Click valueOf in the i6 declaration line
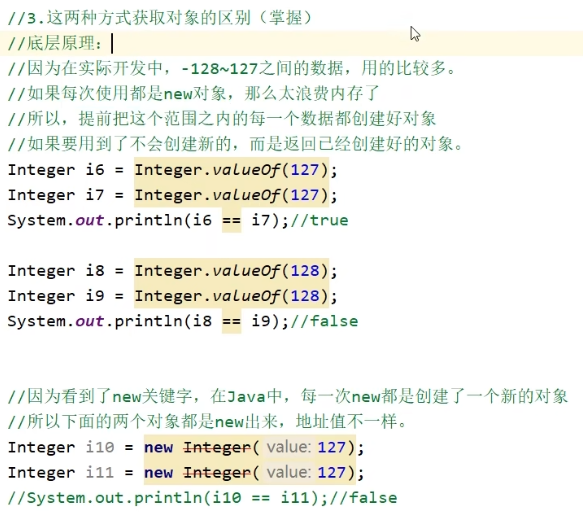The width and height of the screenshot is (583, 512). (x=246, y=170)
